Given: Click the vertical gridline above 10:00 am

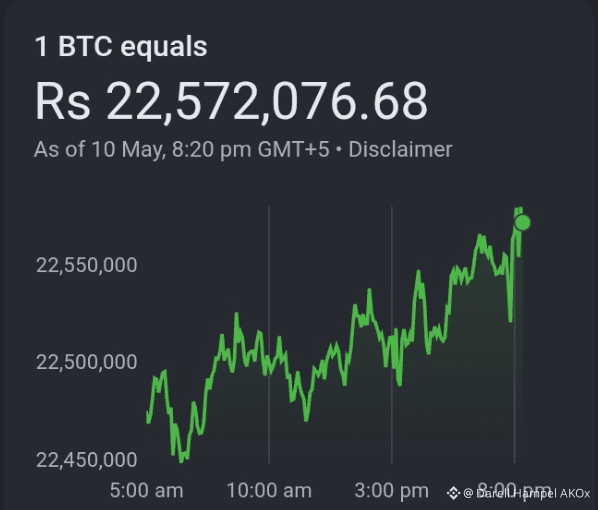Looking at the screenshot, I should (269, 335).
